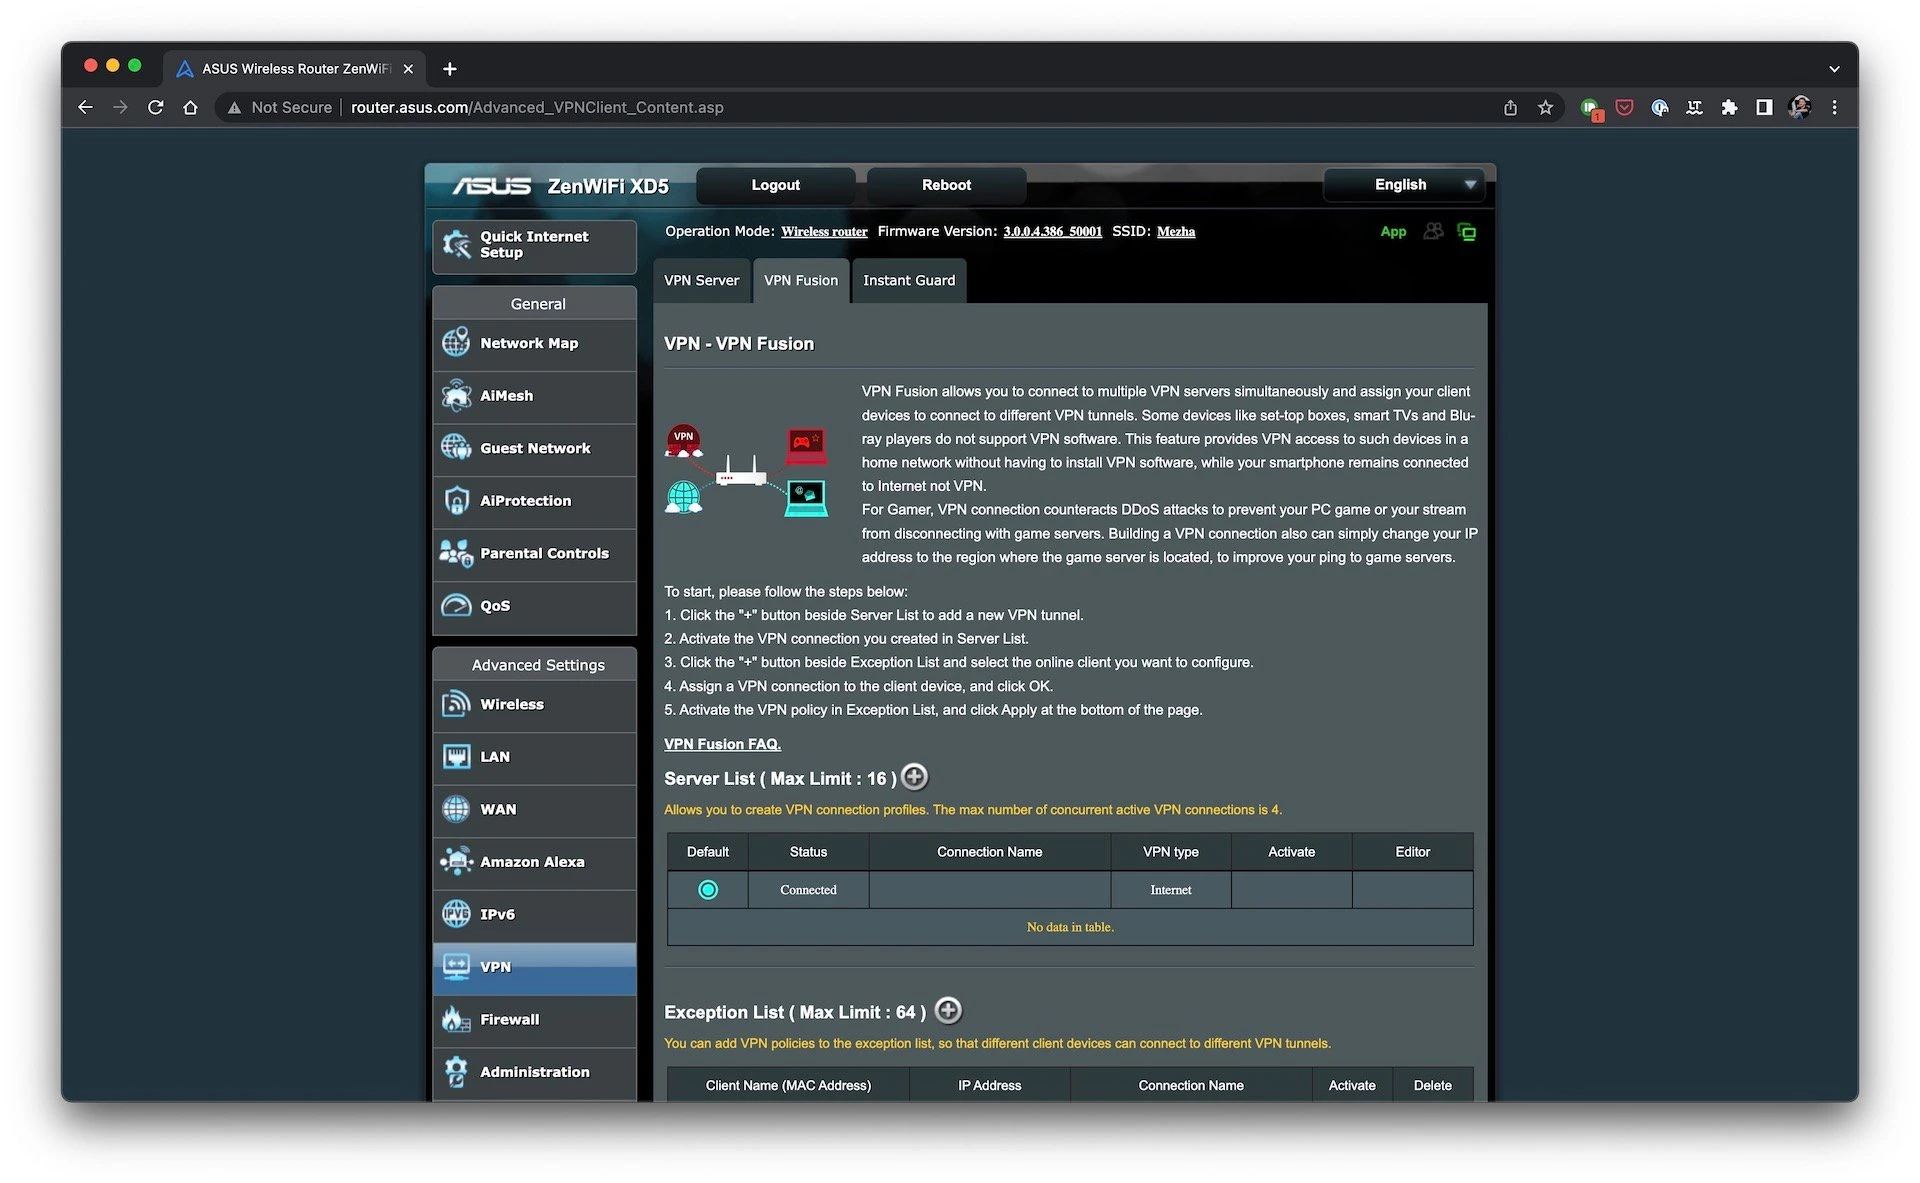Open Amazon Alexa settings
This screenshot has width=1920, height=1183.
534,862
